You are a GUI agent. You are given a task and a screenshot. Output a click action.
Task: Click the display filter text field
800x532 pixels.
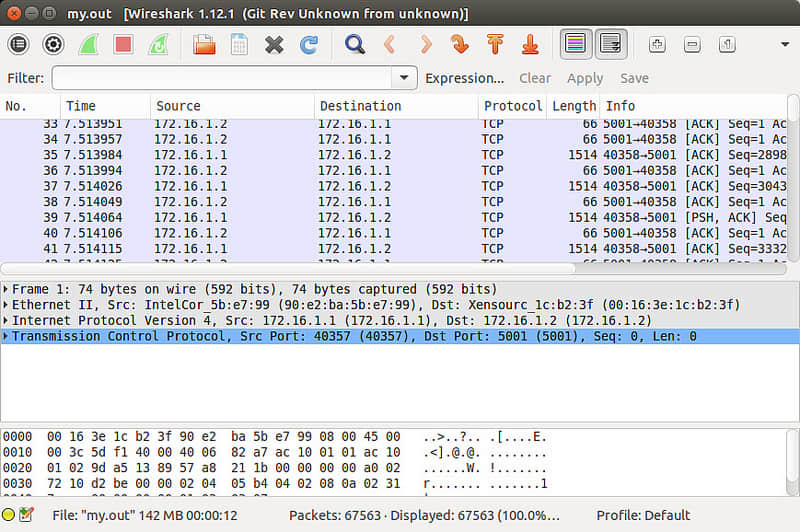point(222,78)
